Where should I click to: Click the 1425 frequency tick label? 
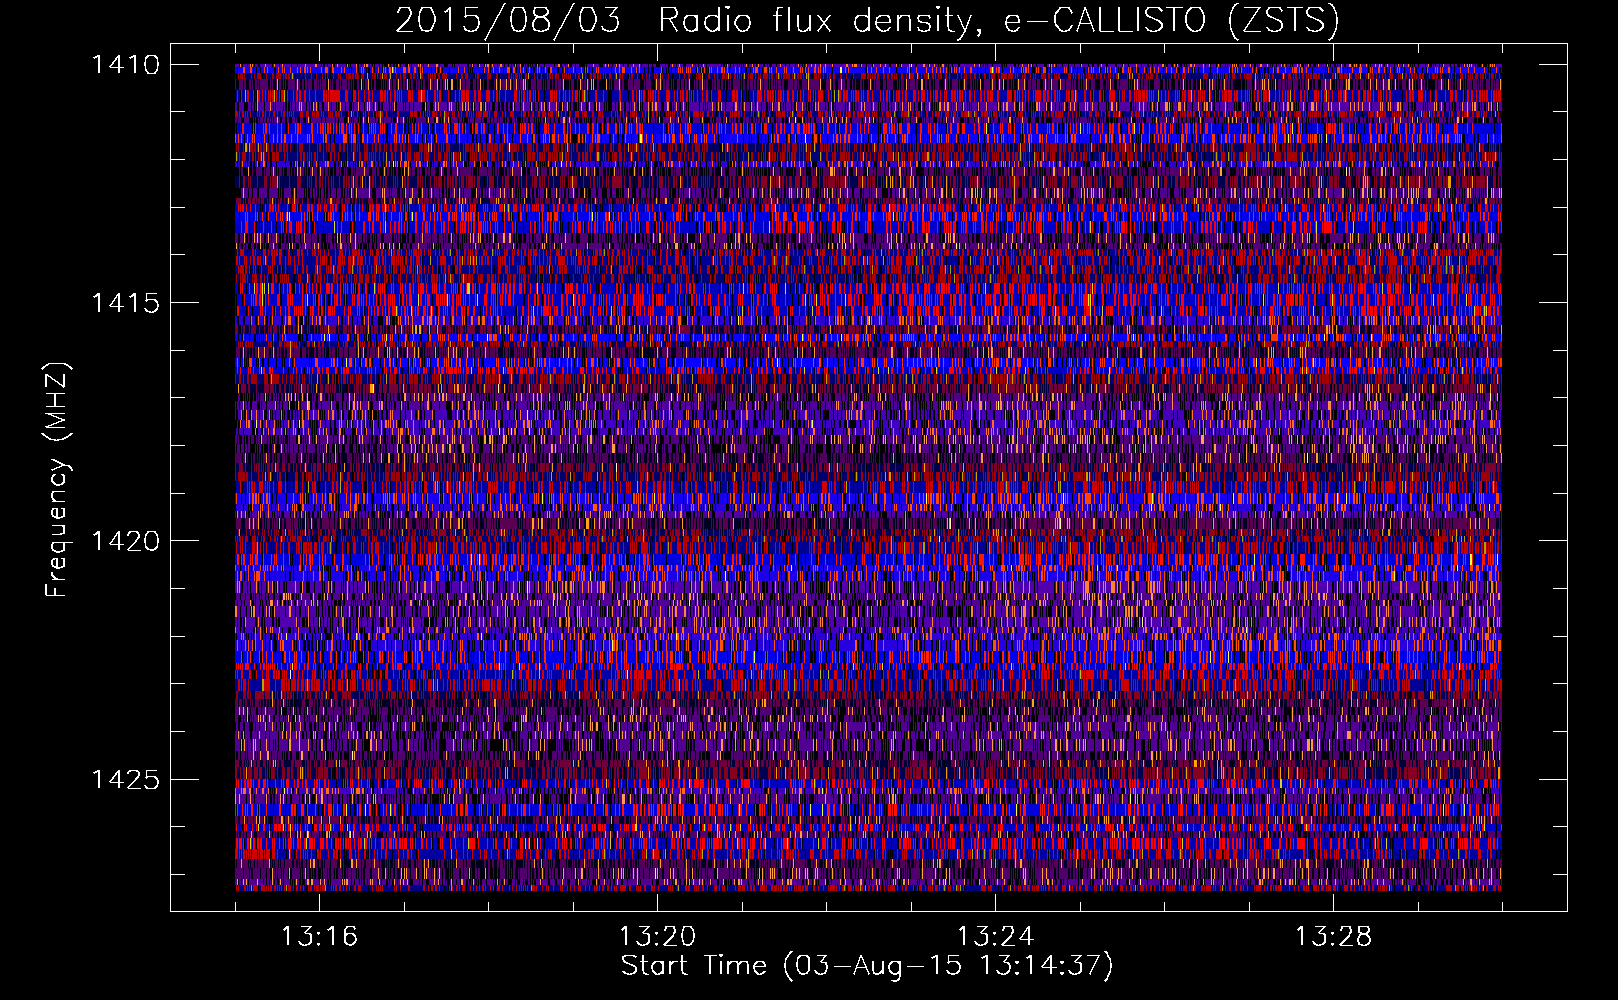pyautogui.click(x=125, y=779)
